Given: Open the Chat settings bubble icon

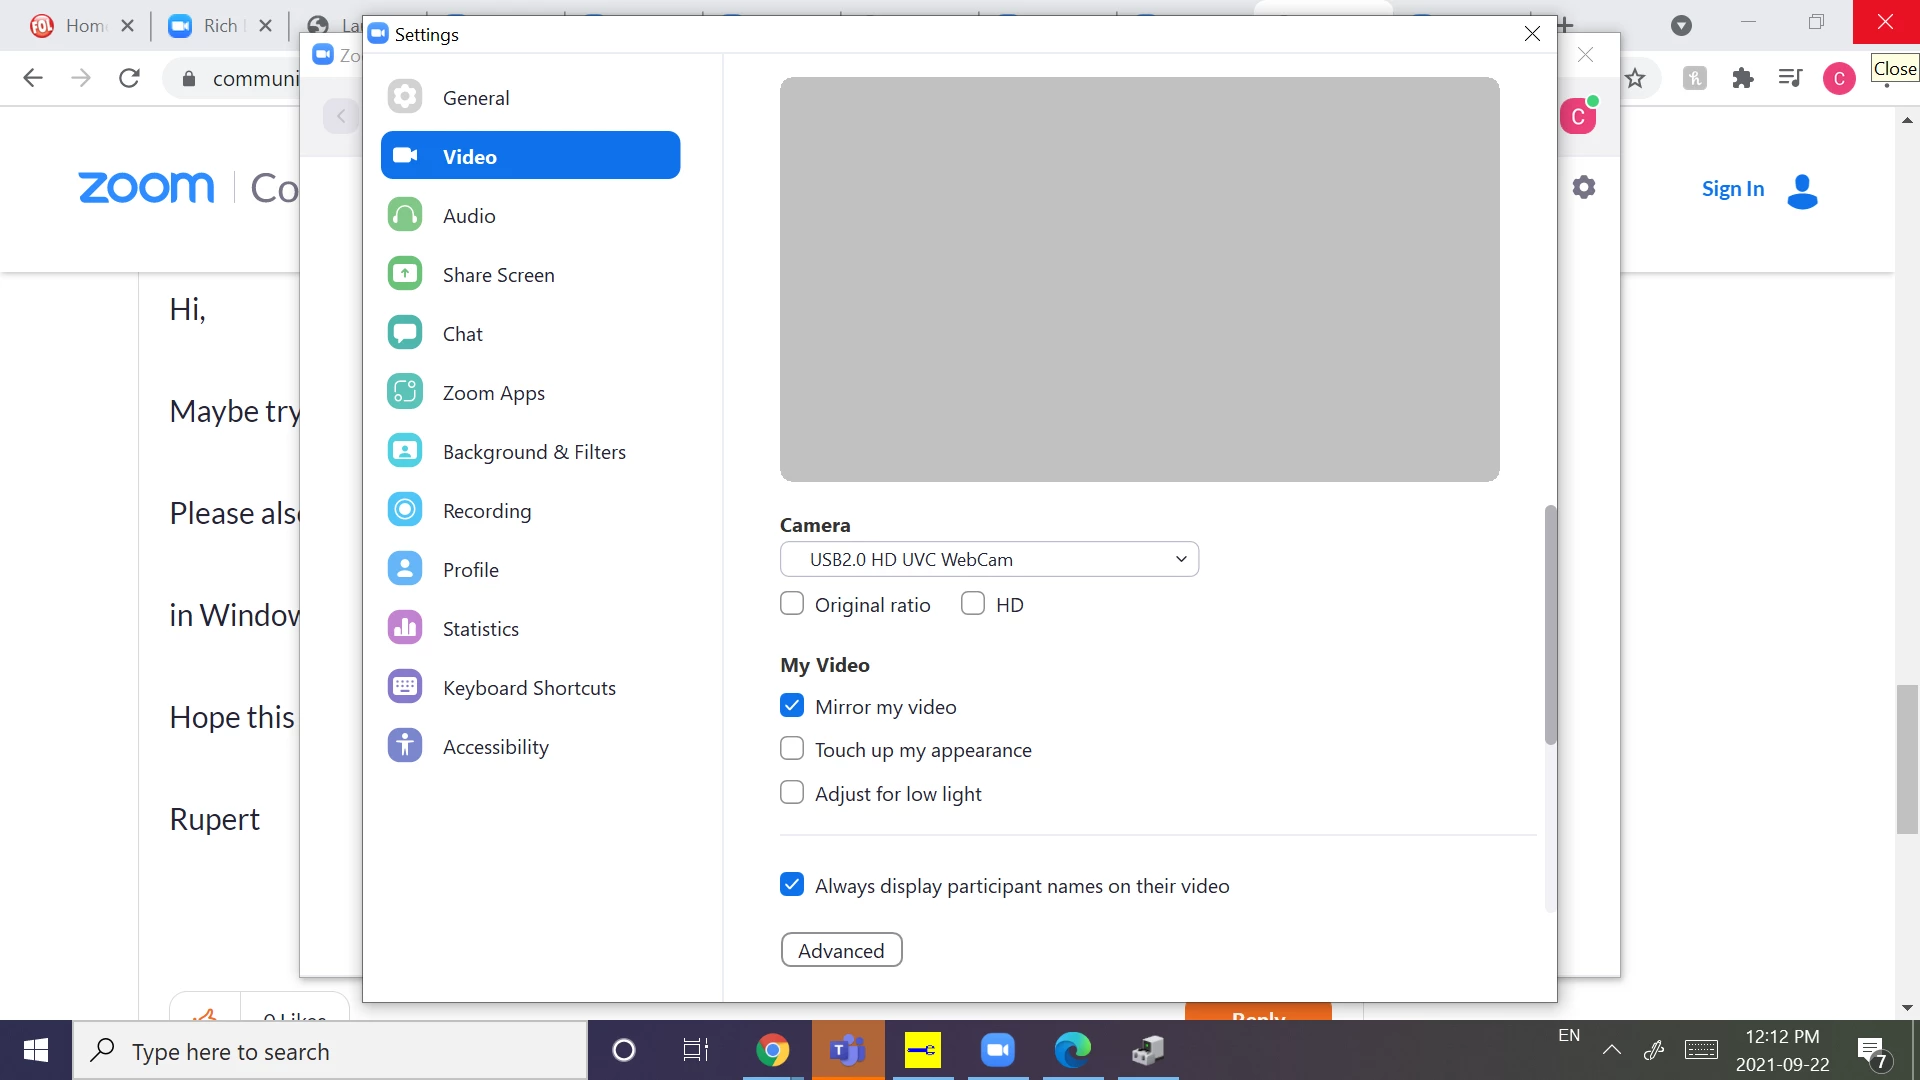Looking at the screenshot, I should tap(405, 333).
